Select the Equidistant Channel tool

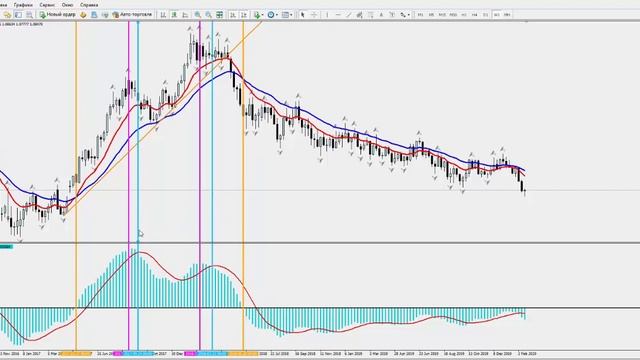point(359,15)
